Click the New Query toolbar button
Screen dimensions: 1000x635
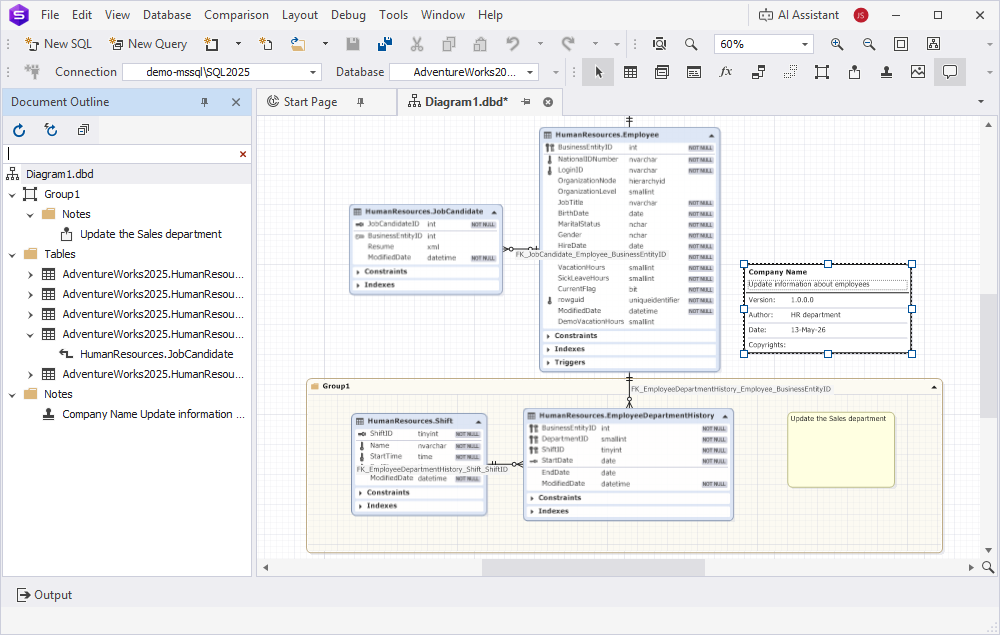[148, 44]
